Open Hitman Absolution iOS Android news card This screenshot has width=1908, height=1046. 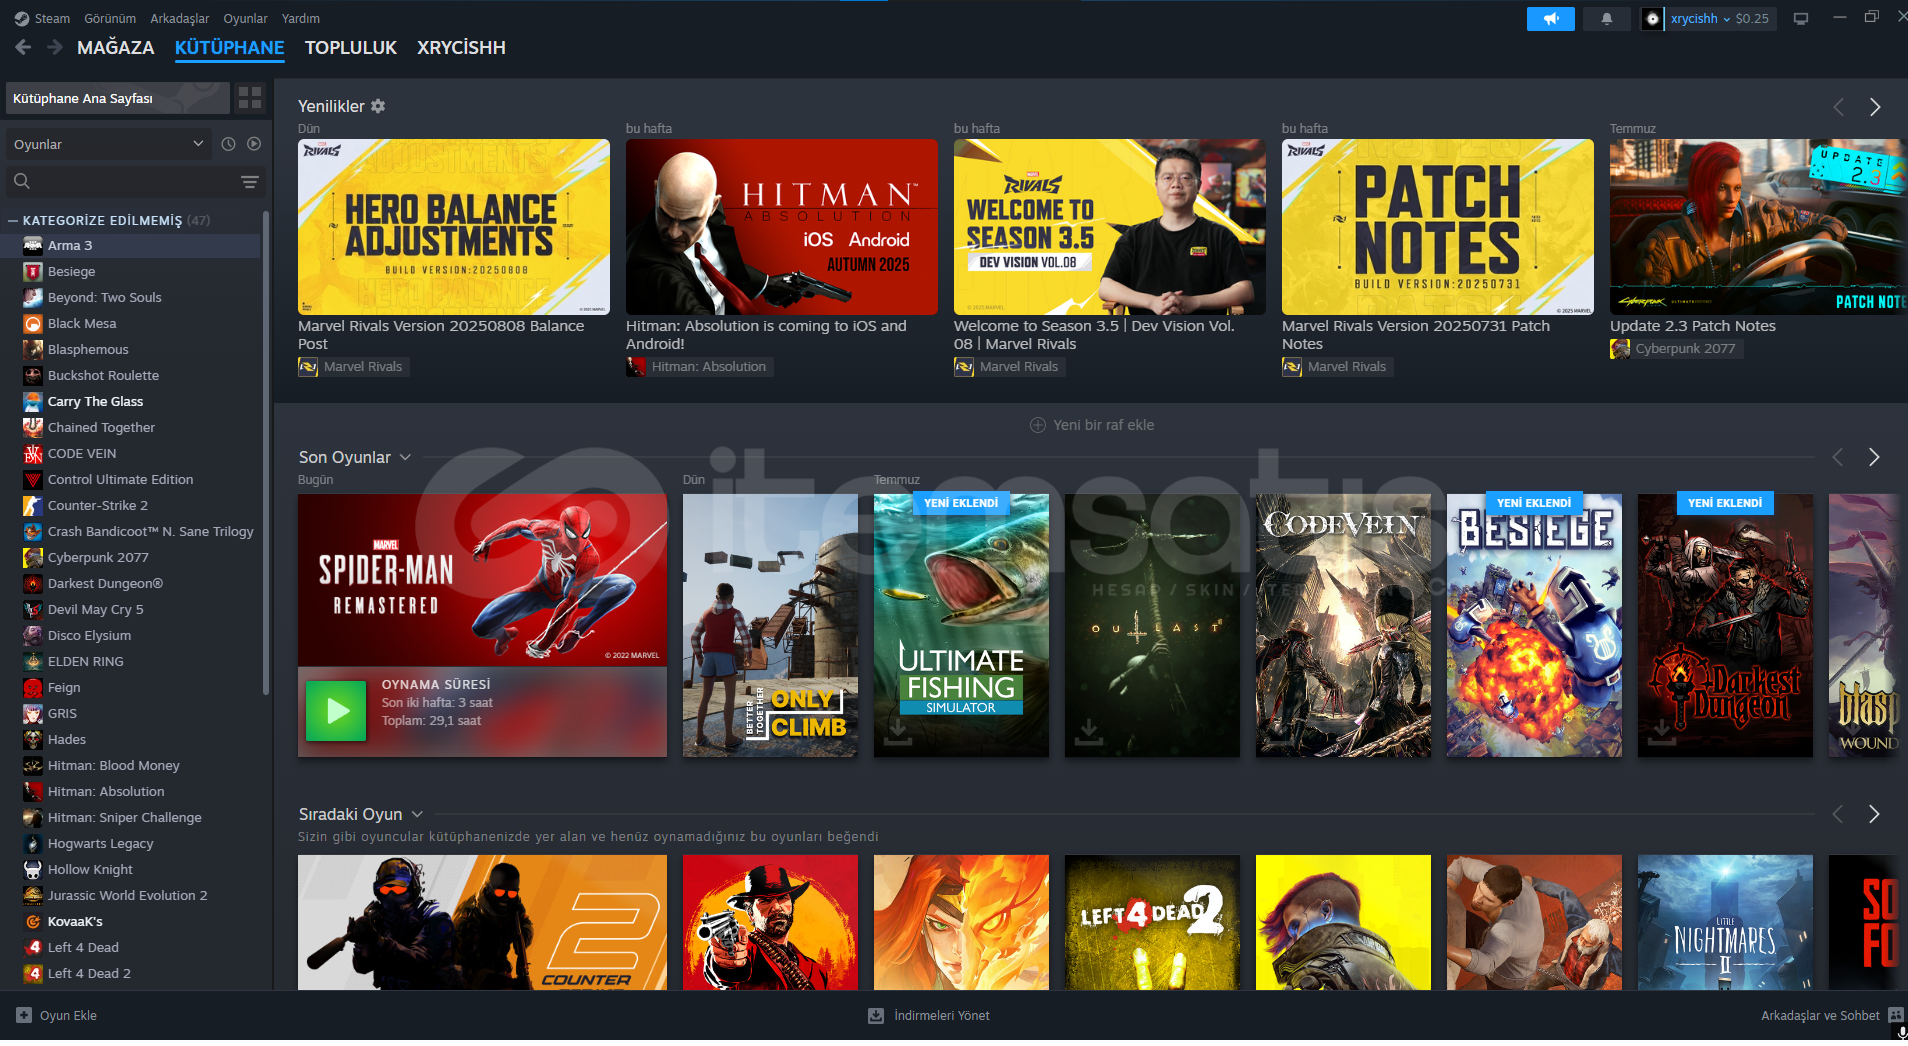(782, 227)
